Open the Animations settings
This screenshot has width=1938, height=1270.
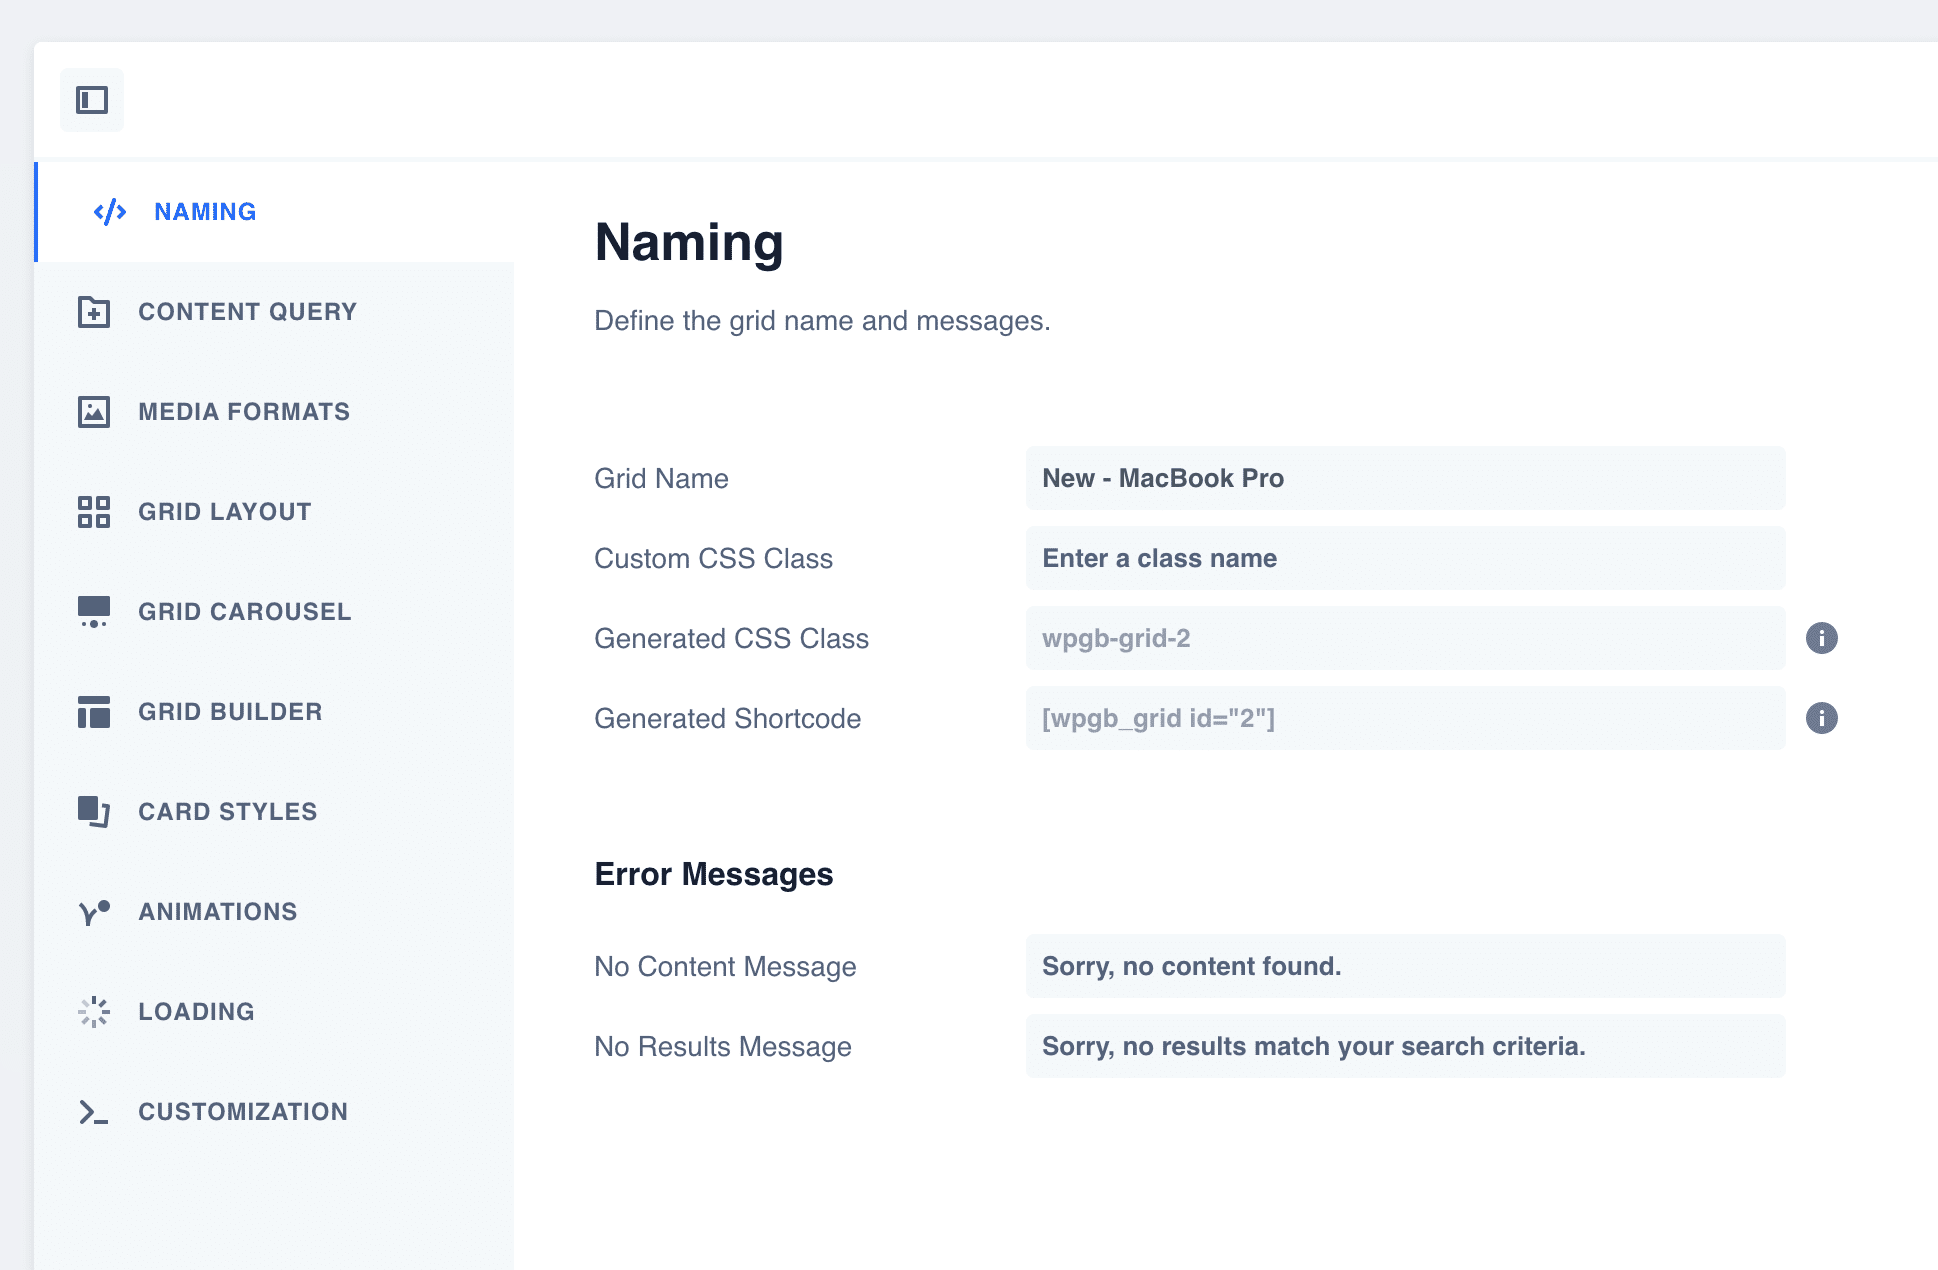[x=275, y=912]
